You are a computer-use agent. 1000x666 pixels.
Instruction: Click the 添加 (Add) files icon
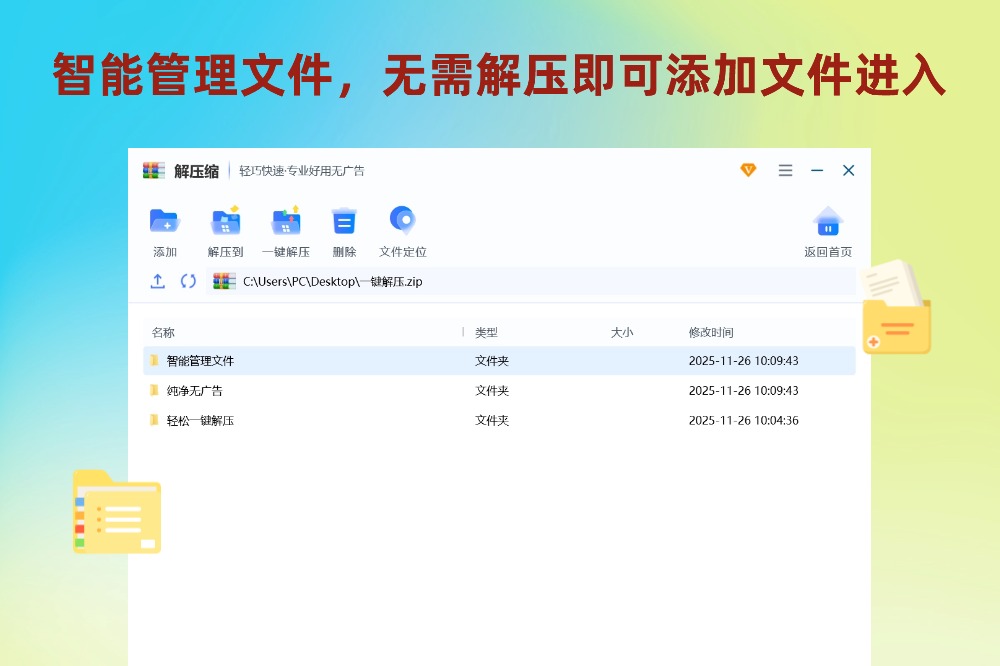(164, 222)
